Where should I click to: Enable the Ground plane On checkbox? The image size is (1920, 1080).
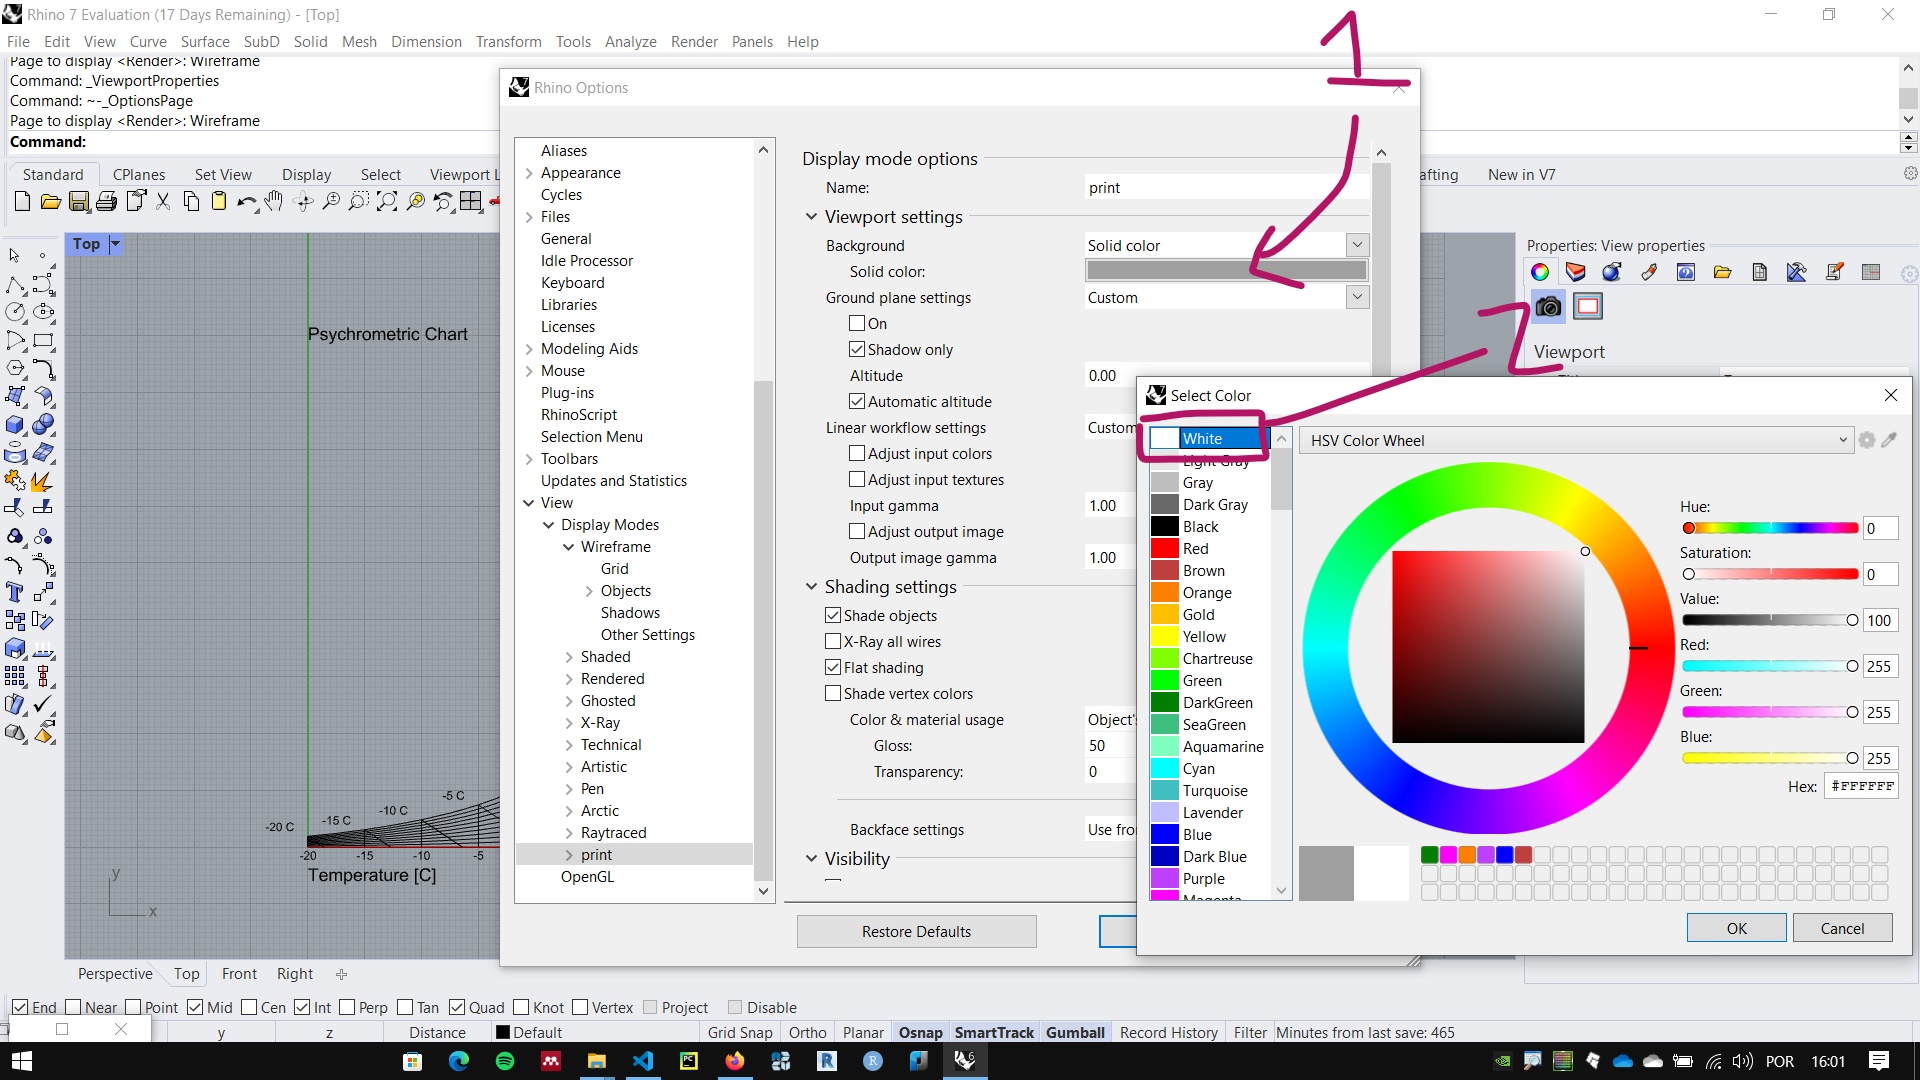[857, 323]
